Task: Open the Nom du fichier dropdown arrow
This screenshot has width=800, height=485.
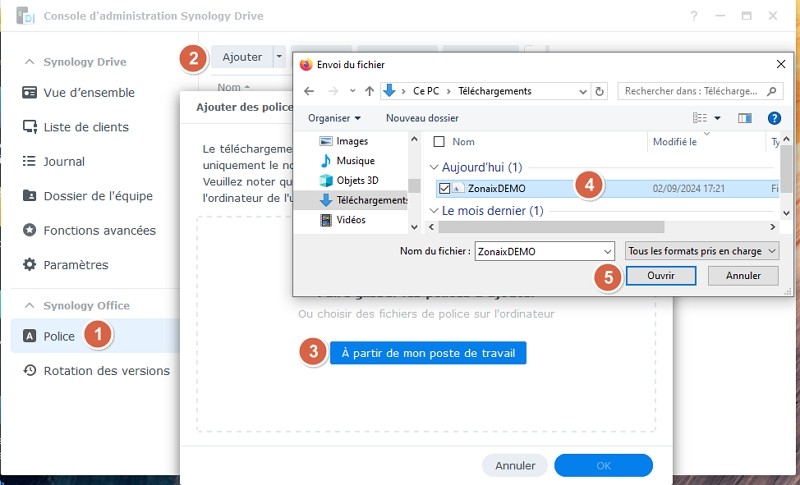Action: tap(607, 251)
